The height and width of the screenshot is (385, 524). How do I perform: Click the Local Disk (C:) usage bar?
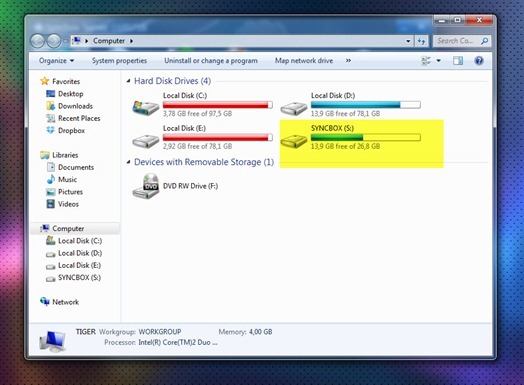(x=218, y=105)
